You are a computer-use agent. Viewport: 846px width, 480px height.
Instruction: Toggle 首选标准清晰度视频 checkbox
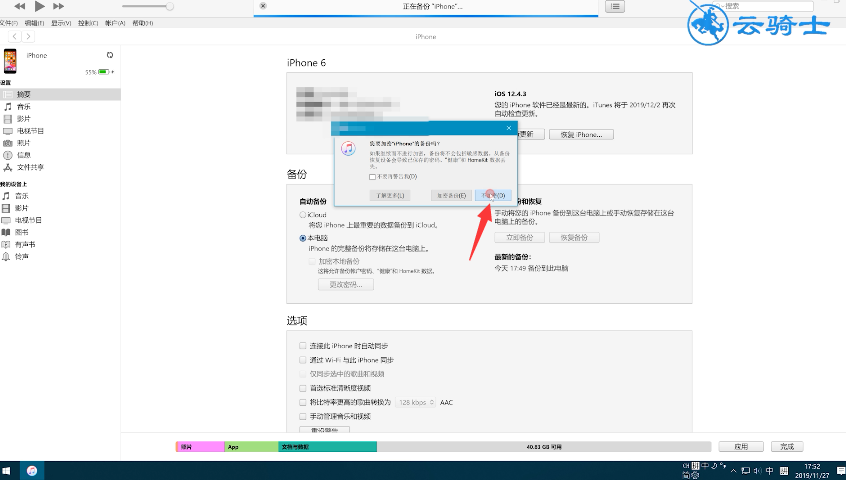tap(303, 388)
